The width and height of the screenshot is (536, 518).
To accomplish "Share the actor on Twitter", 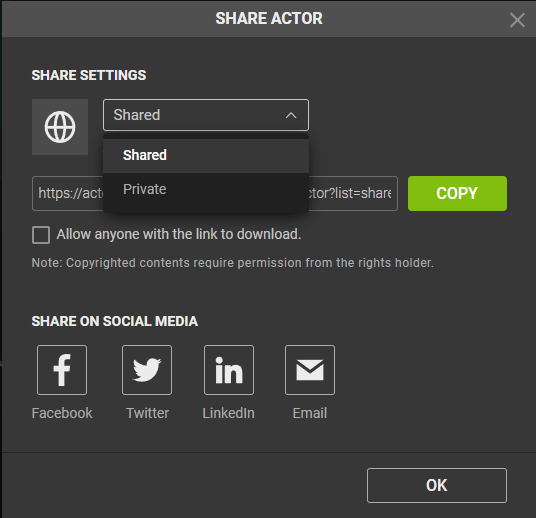I will [147, 370].
